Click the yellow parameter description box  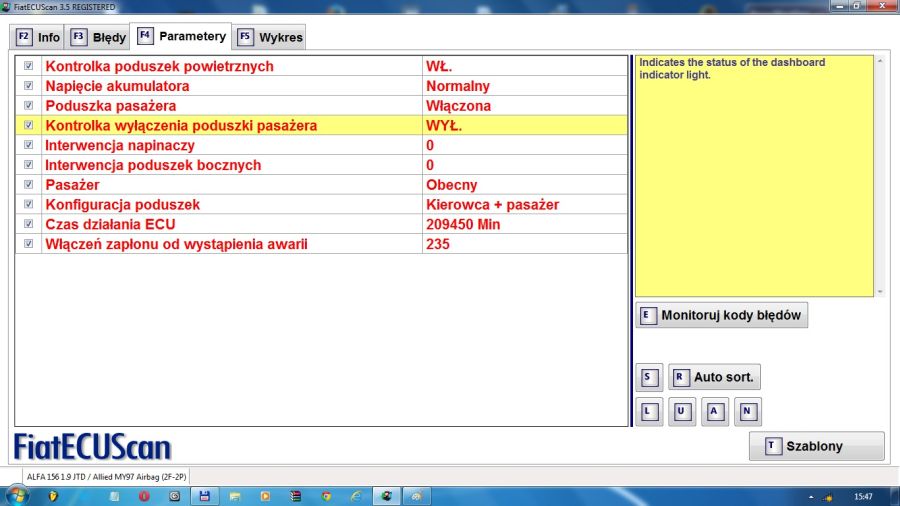754,176
